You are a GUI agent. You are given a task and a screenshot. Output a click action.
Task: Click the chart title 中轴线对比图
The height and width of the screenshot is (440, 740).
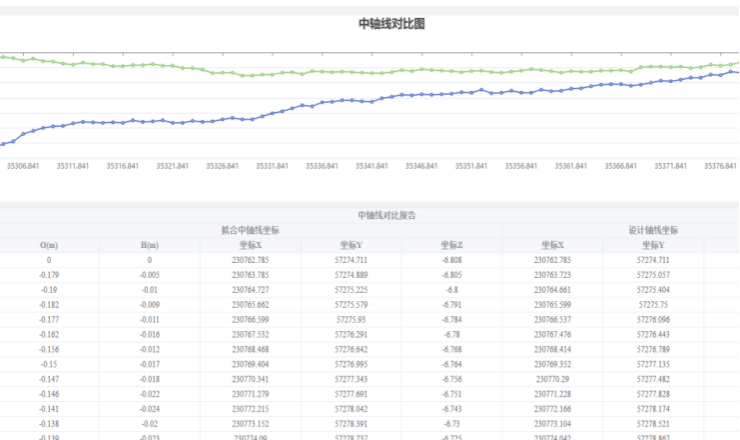(392, 24)
